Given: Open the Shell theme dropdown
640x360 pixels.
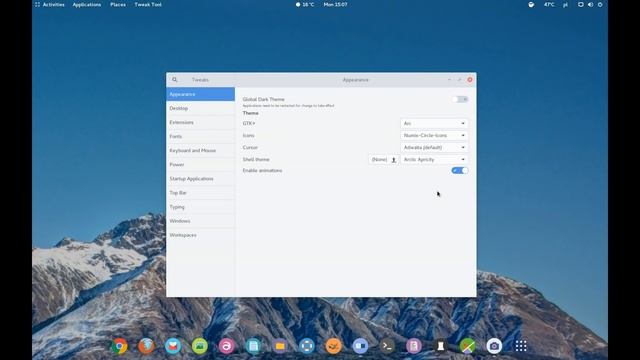Looking at the screenshot, I should [x=434, y=160].
